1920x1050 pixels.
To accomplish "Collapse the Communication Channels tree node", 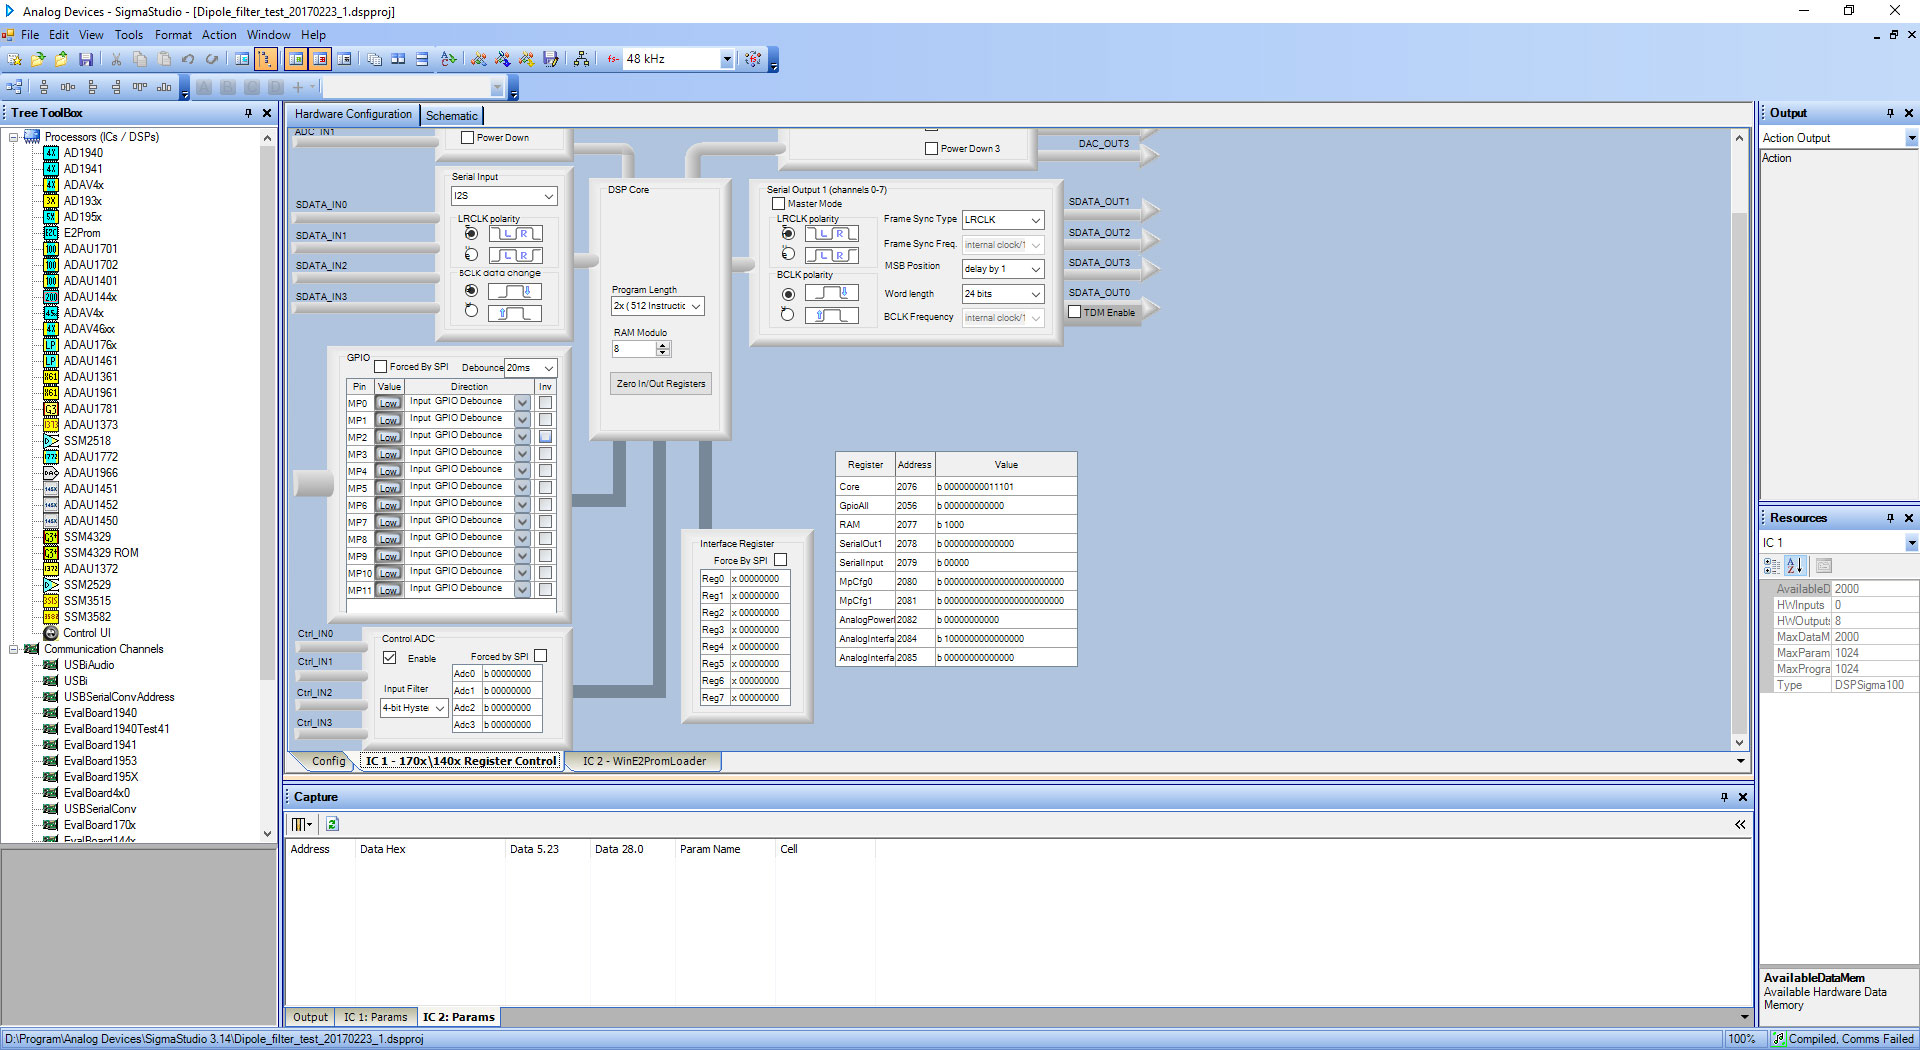I will pyautogui.click(x=14, y=649).
